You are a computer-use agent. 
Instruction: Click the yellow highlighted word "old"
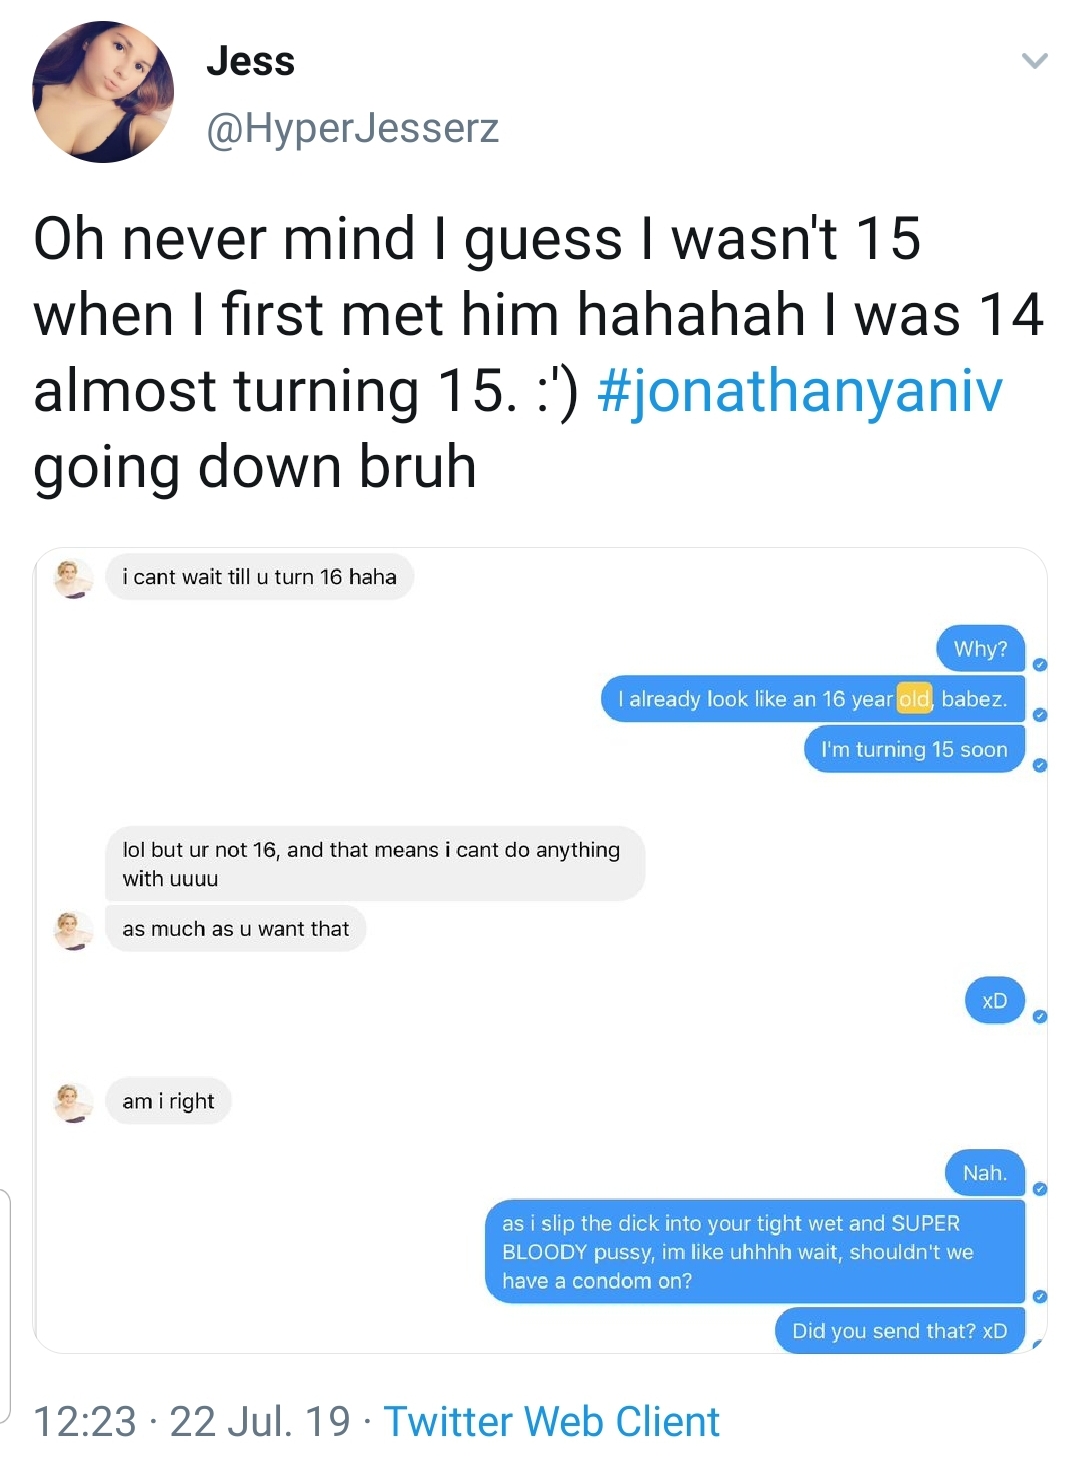tap(914, 699)
